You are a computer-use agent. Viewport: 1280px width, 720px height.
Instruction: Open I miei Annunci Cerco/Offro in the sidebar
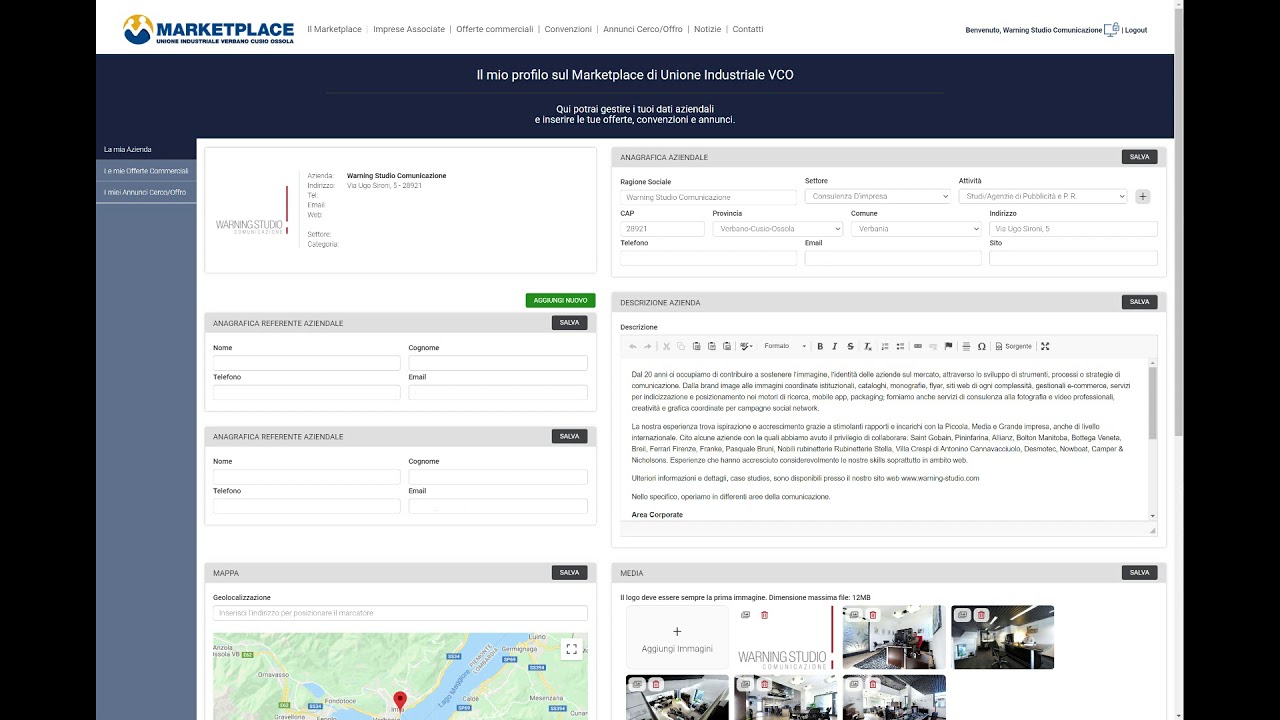(x=146, y=192)
